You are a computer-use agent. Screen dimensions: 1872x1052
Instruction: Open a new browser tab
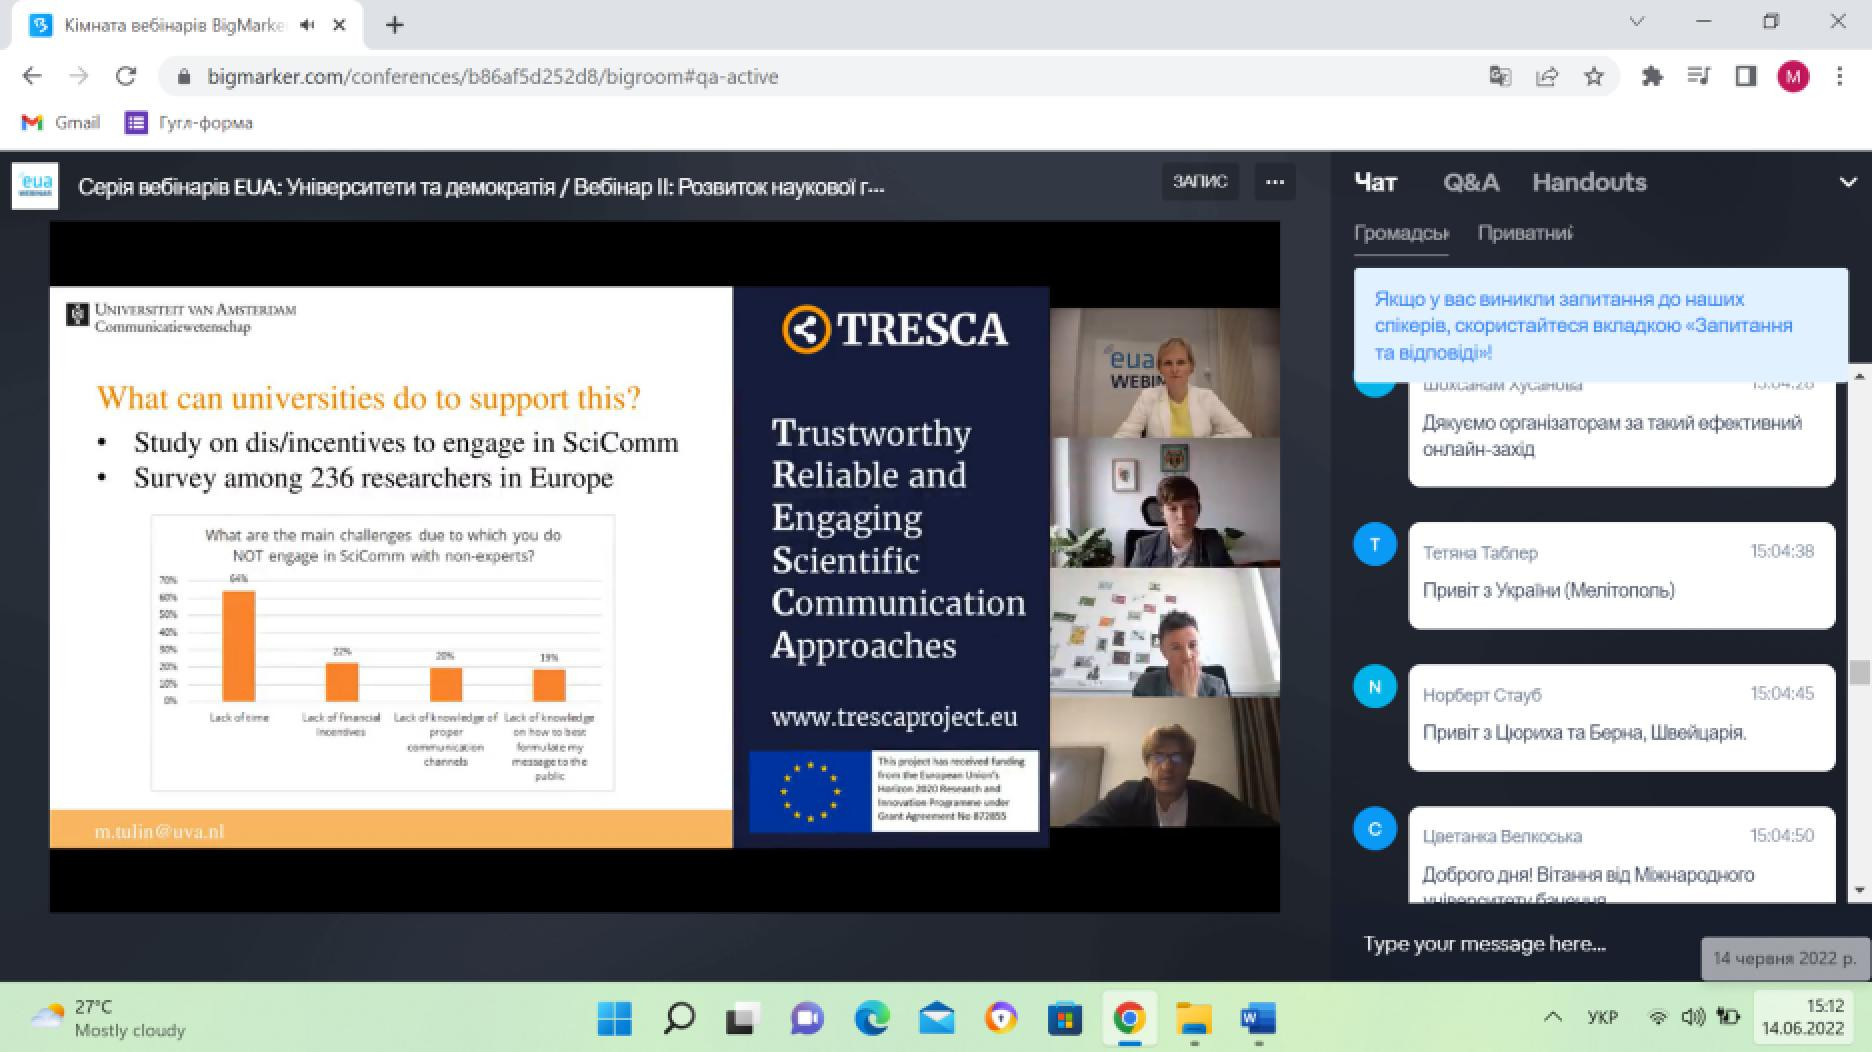[x=395, y=25]
